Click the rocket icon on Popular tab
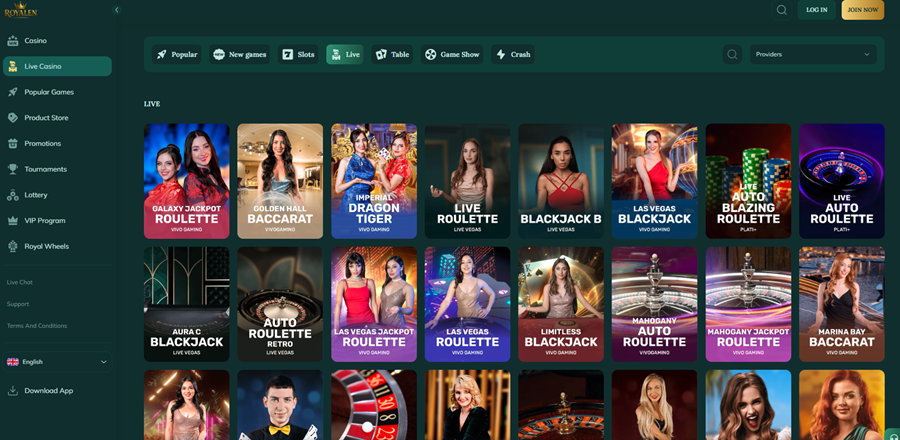The width and height of the screenshot is (900, 440). click(162, 54)
